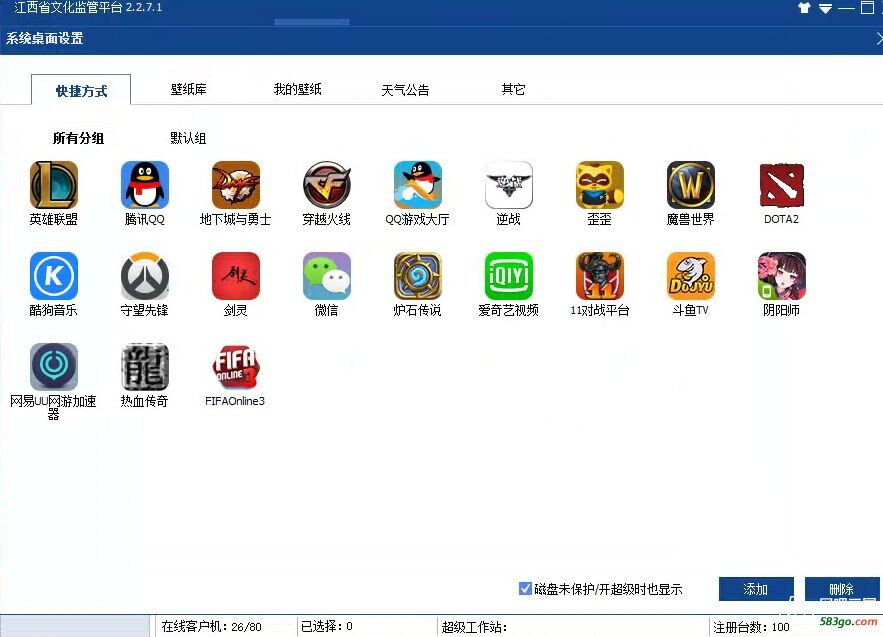Choose the 阴阳师 game icon
Screen dimensions: 883x637
click(x=782, y=276)
